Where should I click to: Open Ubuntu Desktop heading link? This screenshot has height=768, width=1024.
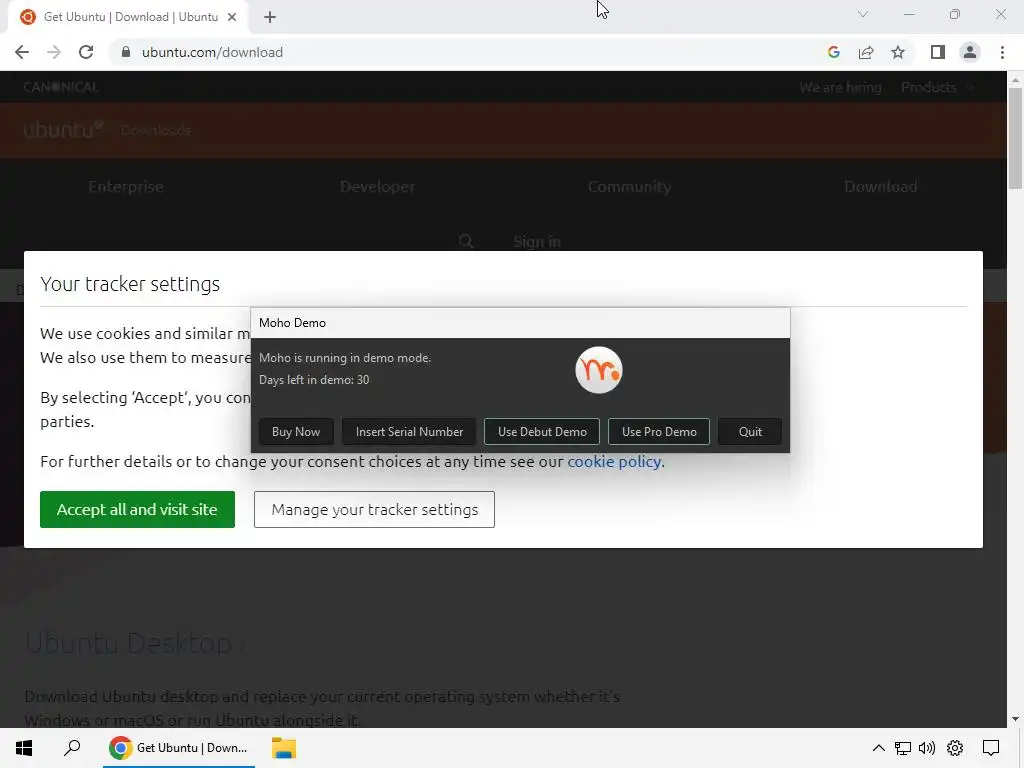pyautogui.click(x=134, y=643)
